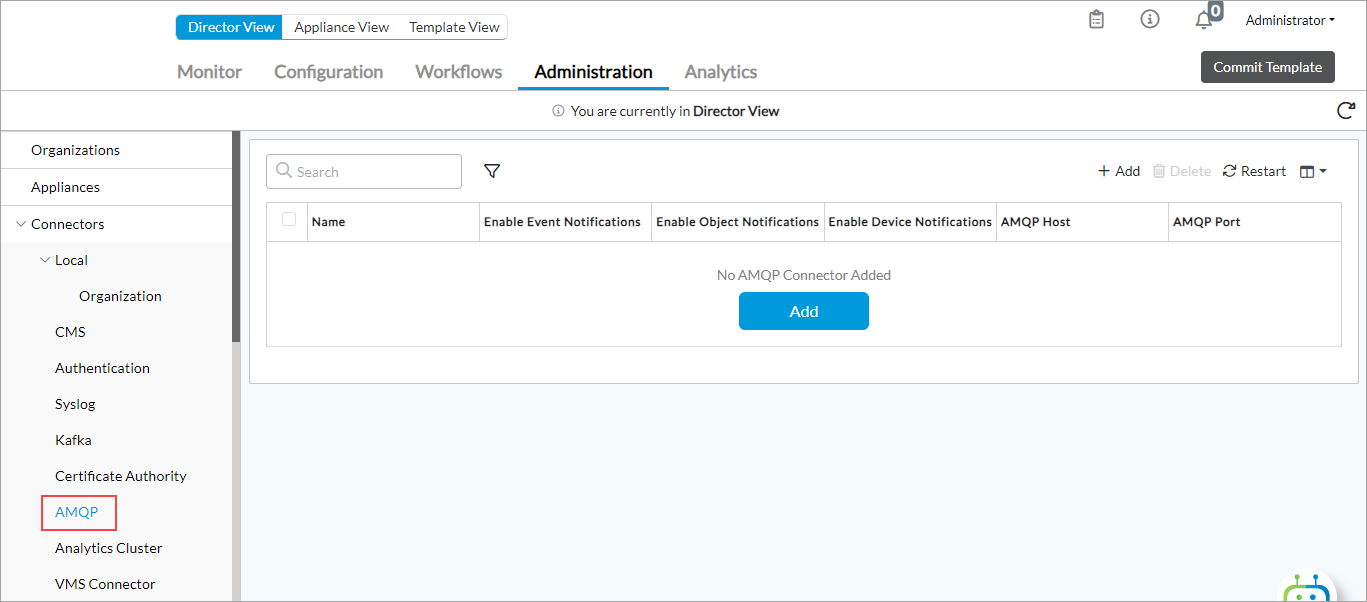Open the Analytics tab
Viewport: 1367px width, 602px height.
coord(720,72)
